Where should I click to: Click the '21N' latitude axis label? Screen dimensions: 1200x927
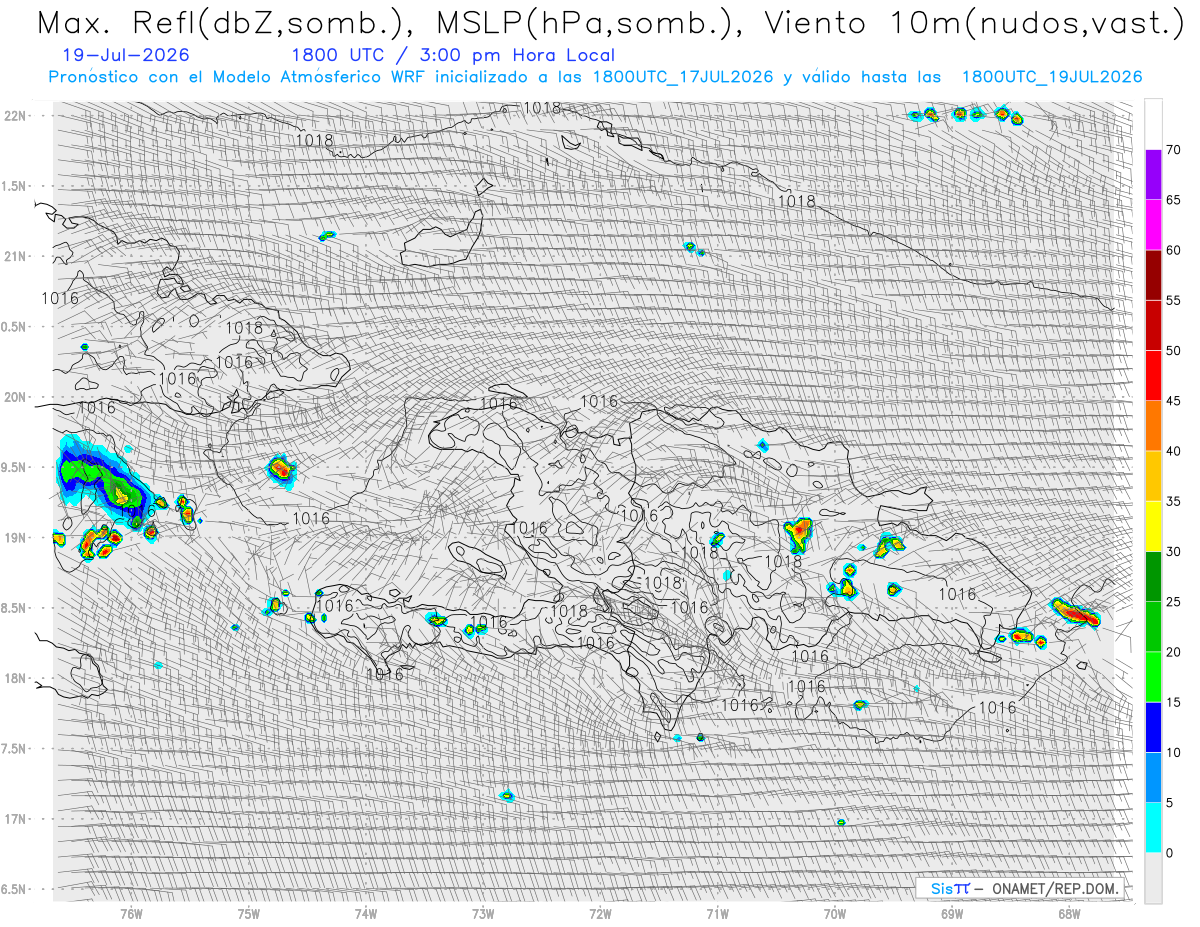[x=15, y=256]
